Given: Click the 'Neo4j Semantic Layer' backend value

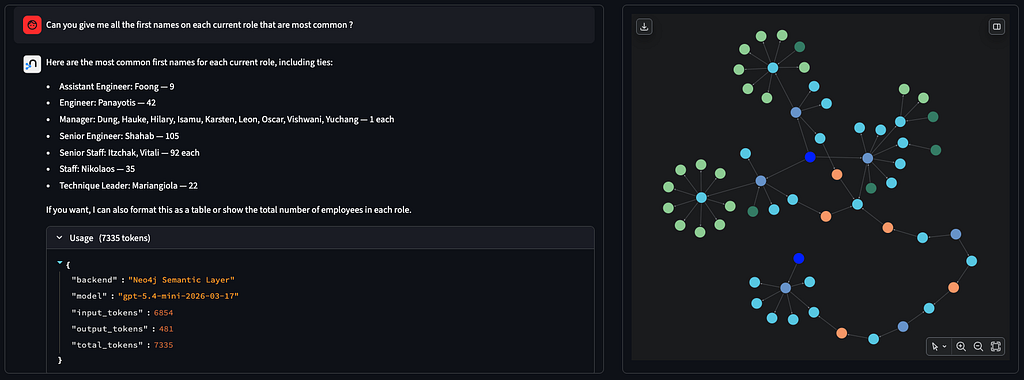Looking at the screenshot, I should [181, 279].
